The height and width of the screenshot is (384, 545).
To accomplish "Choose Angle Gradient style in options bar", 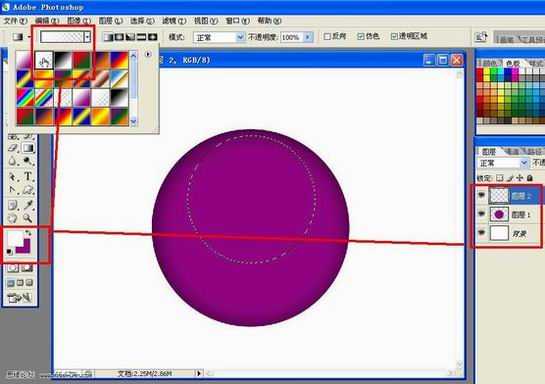I will 130,36.
